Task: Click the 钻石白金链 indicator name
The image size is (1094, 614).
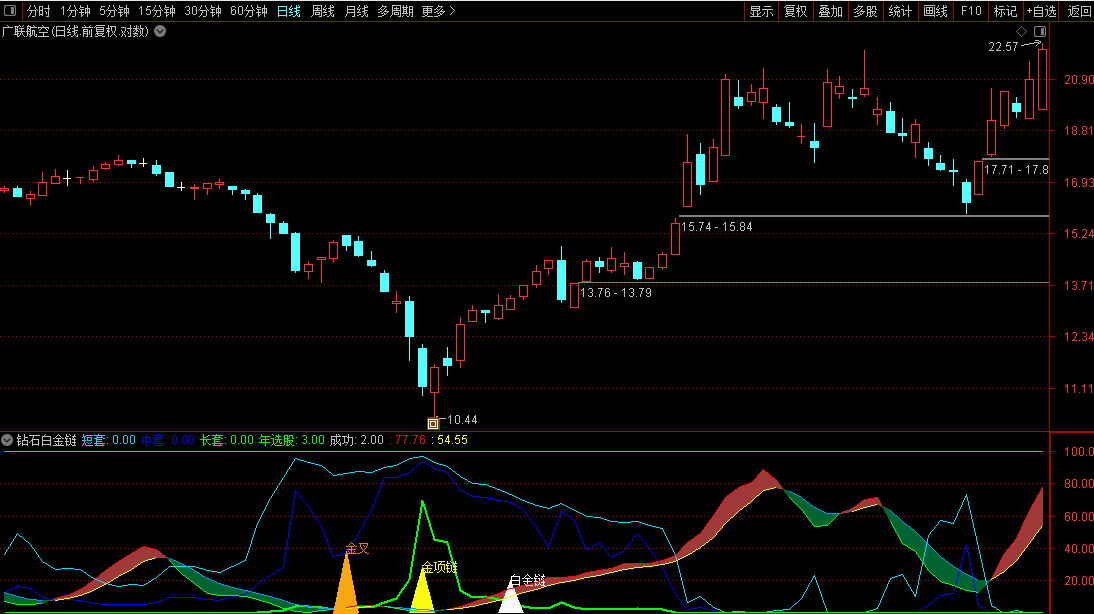Action: pyautogui.click(x=46, y=440)
